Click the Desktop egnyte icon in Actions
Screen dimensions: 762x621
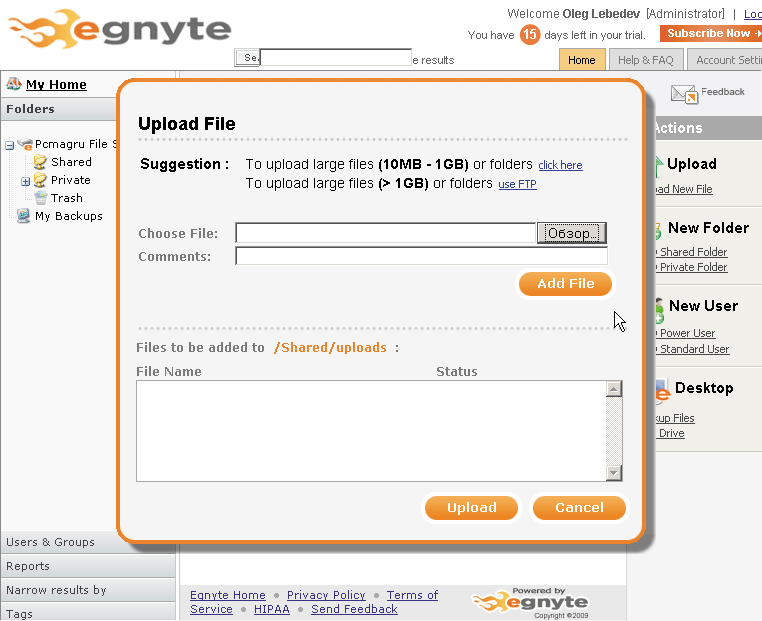(662, 392)
